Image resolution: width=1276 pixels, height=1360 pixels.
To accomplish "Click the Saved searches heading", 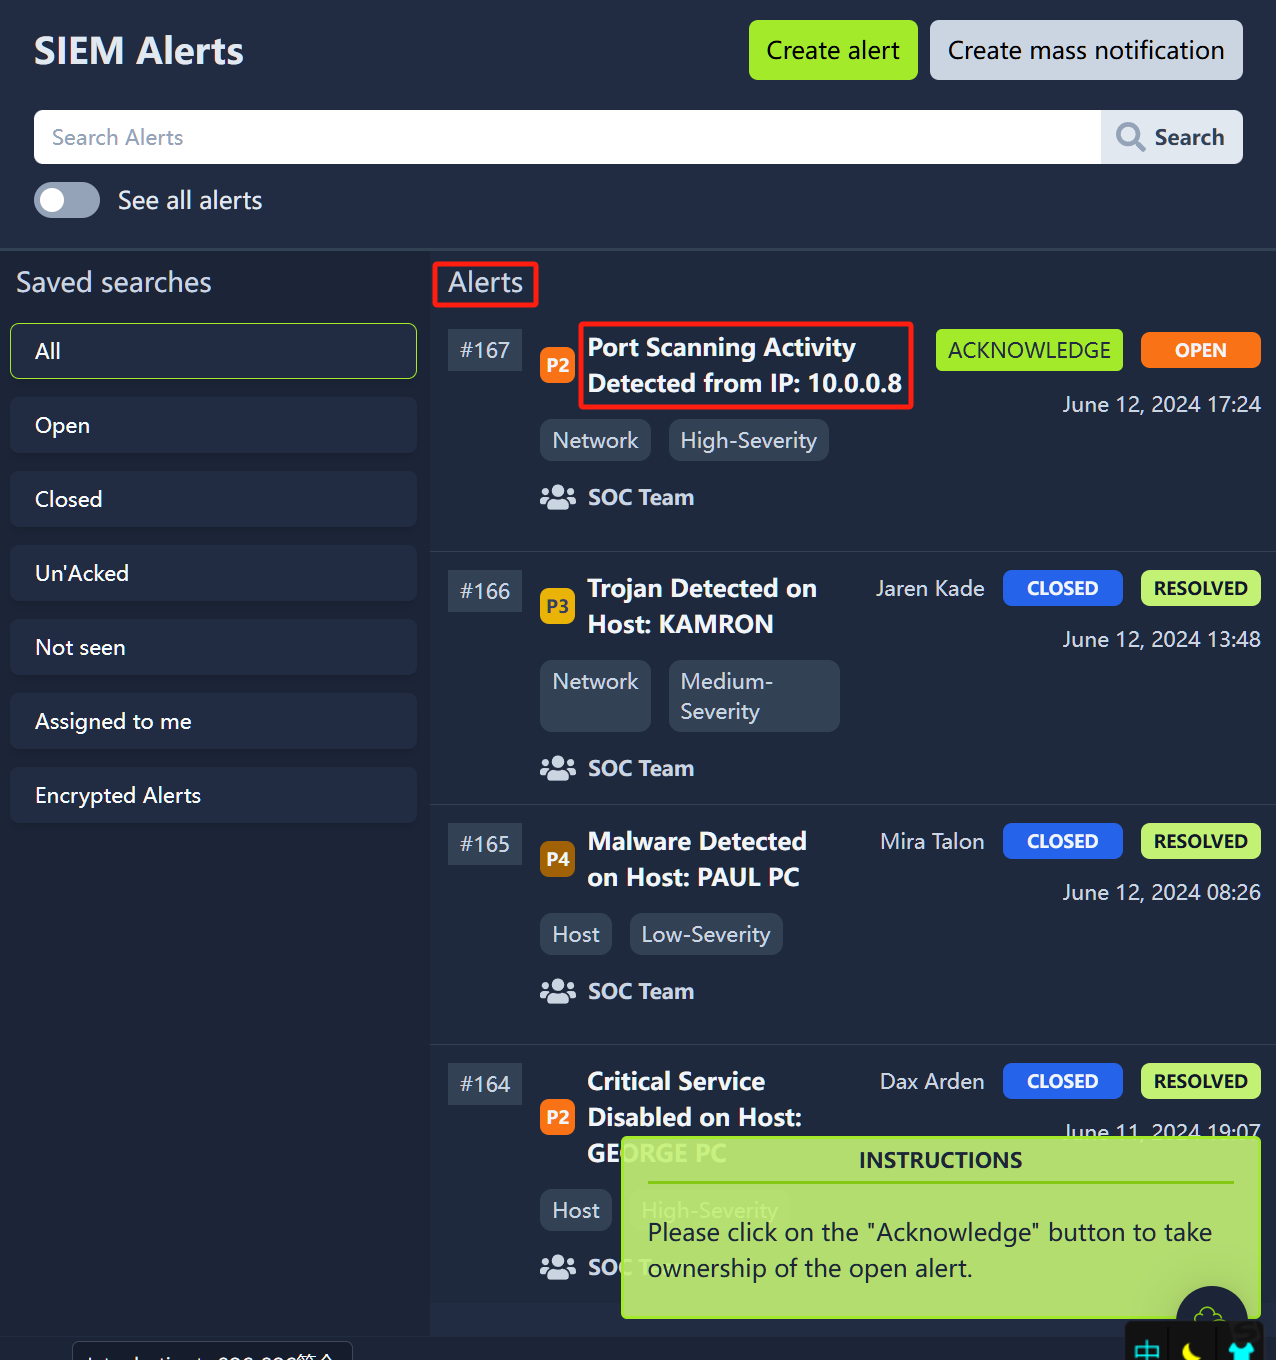I will (114, 282).
